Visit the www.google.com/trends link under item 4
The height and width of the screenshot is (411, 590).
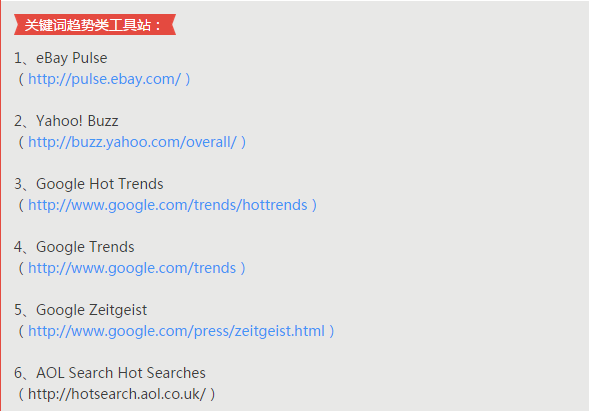coord(132,268)
